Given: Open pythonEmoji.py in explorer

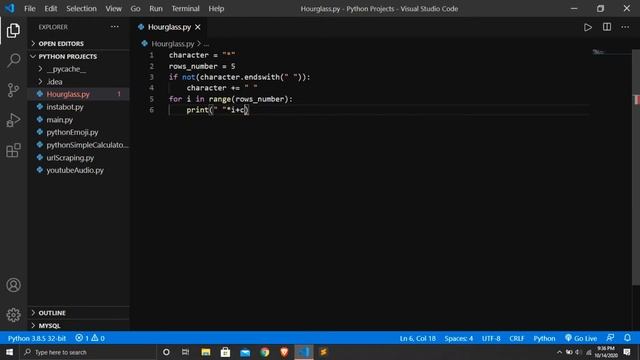Looking at the screenshot, I should 79,132.
